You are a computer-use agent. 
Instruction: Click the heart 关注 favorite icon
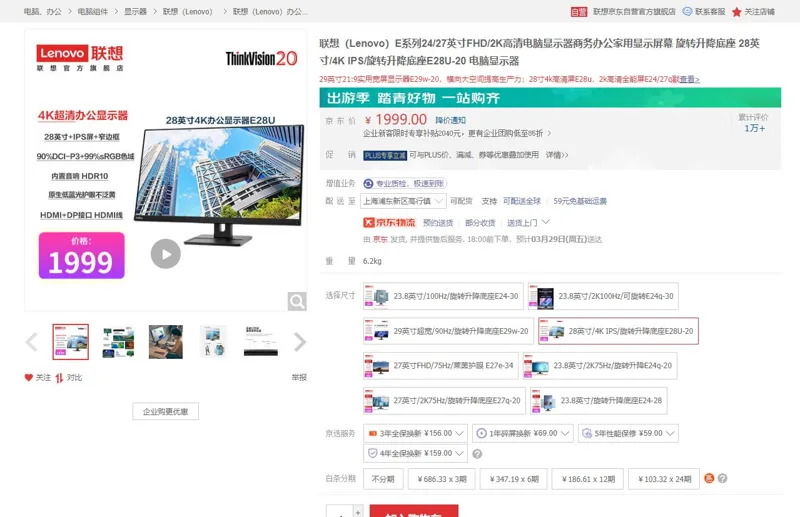tap(29, 377)
